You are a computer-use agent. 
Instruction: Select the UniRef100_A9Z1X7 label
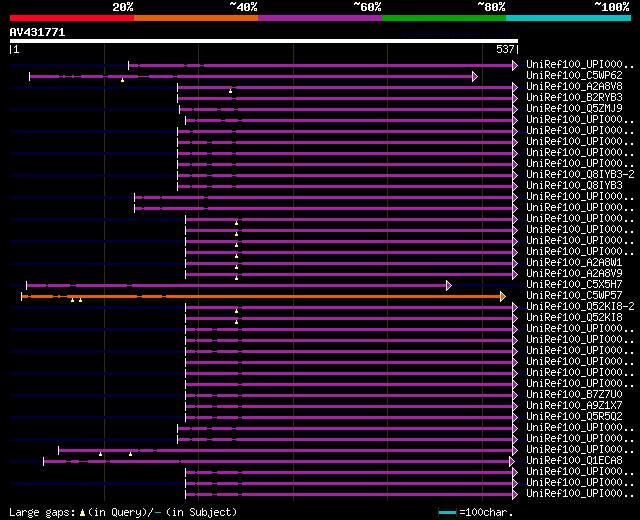[574, 406]
